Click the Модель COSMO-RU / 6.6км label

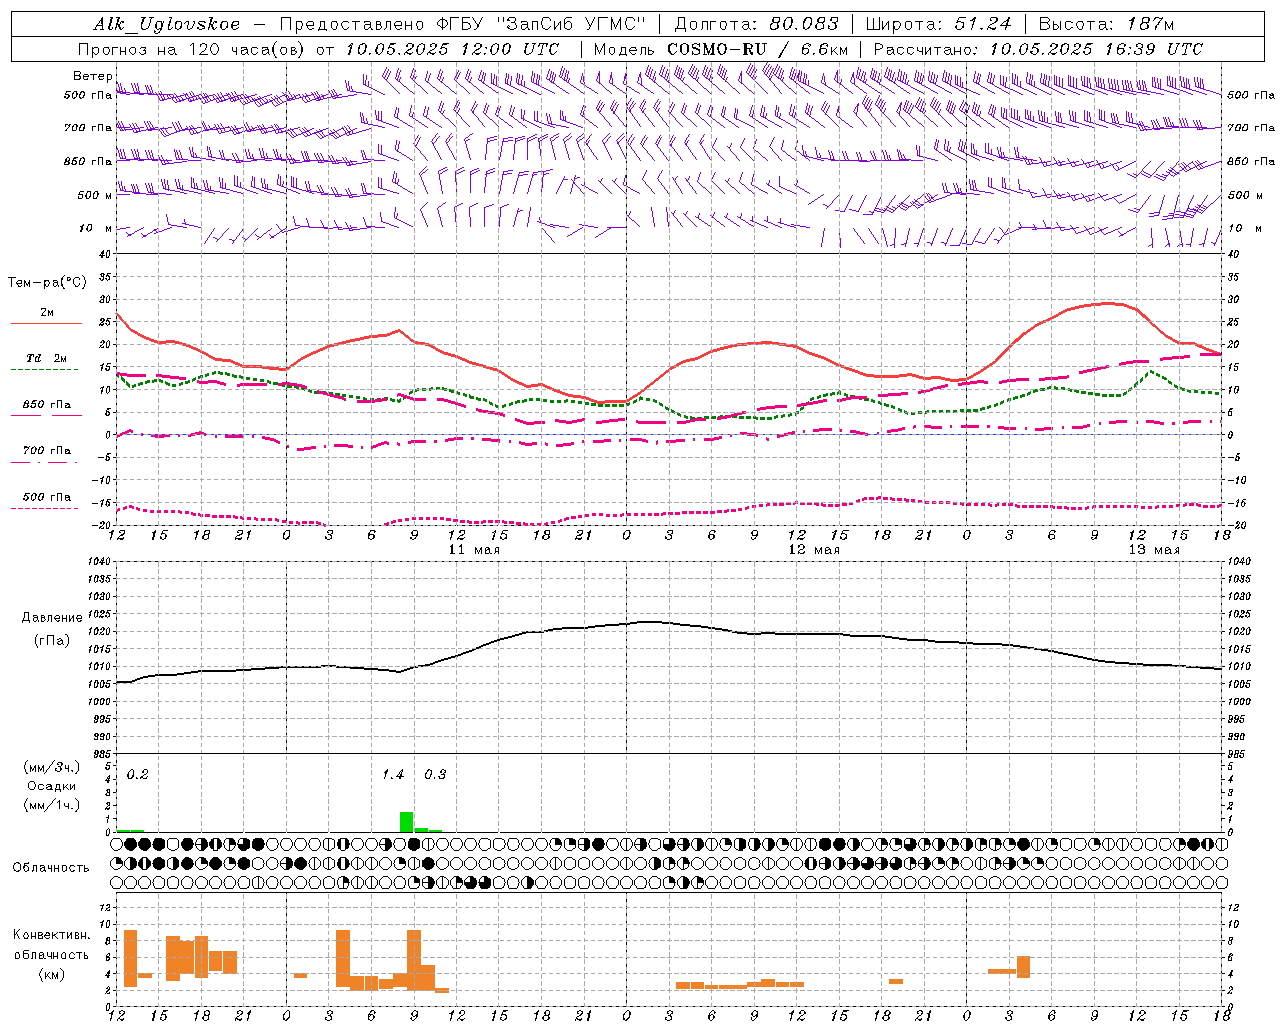point(721,49)
